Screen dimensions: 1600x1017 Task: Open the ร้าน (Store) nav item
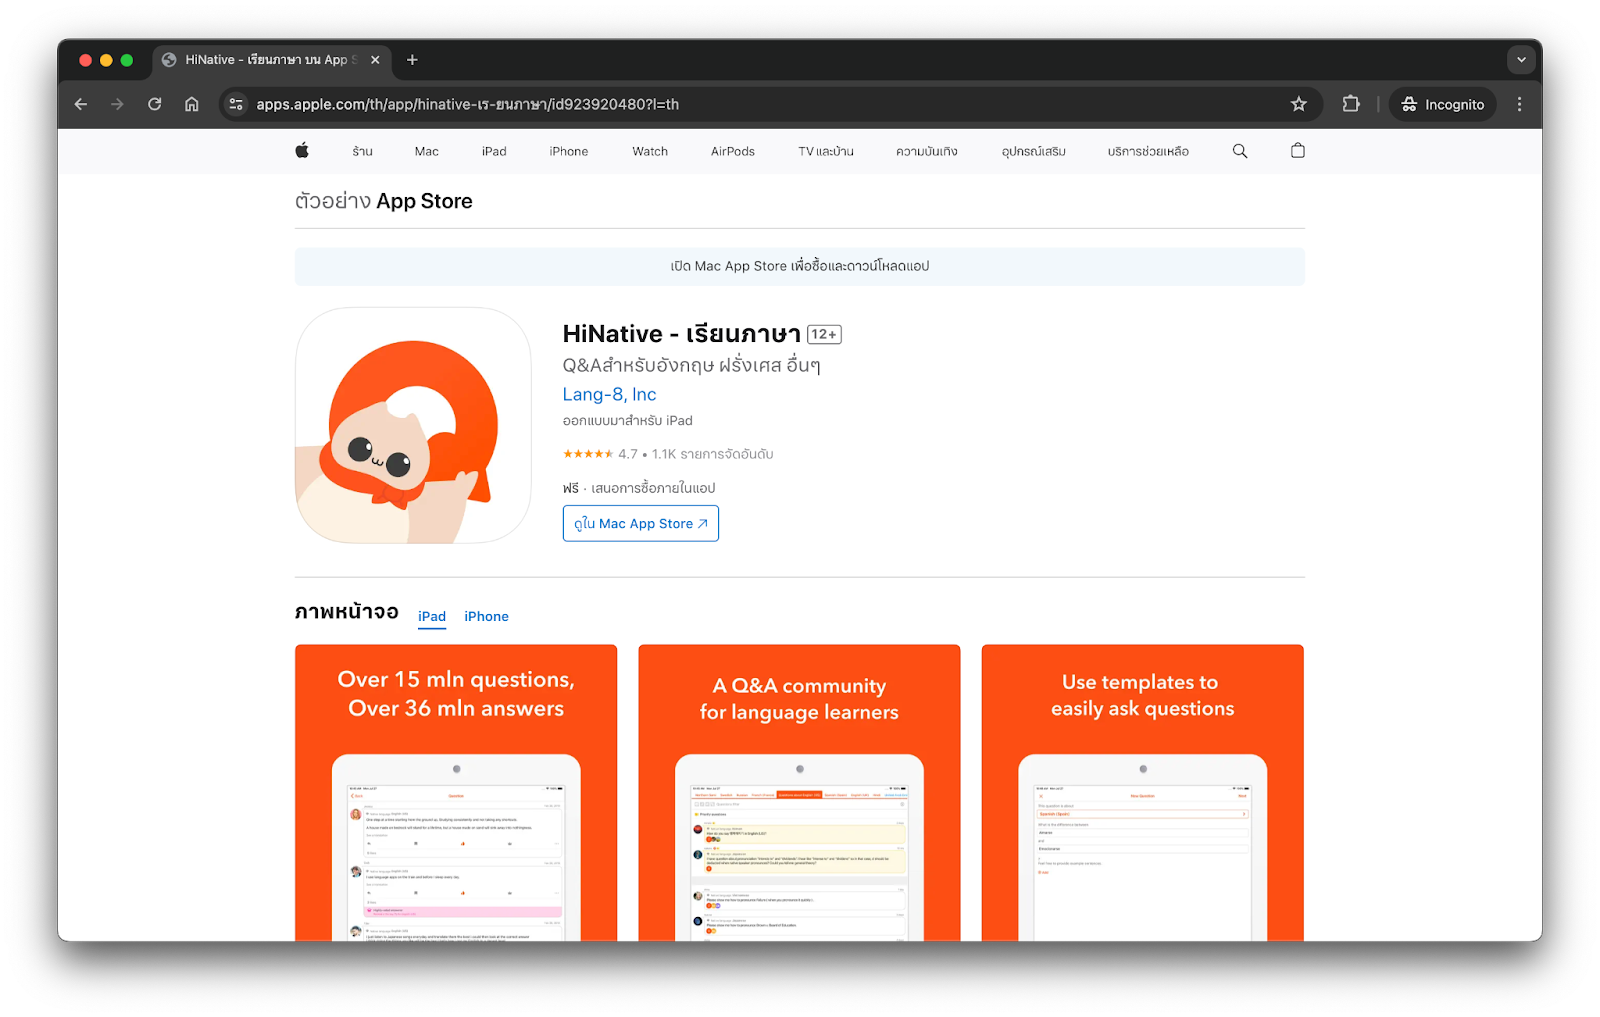pos(362,152)
